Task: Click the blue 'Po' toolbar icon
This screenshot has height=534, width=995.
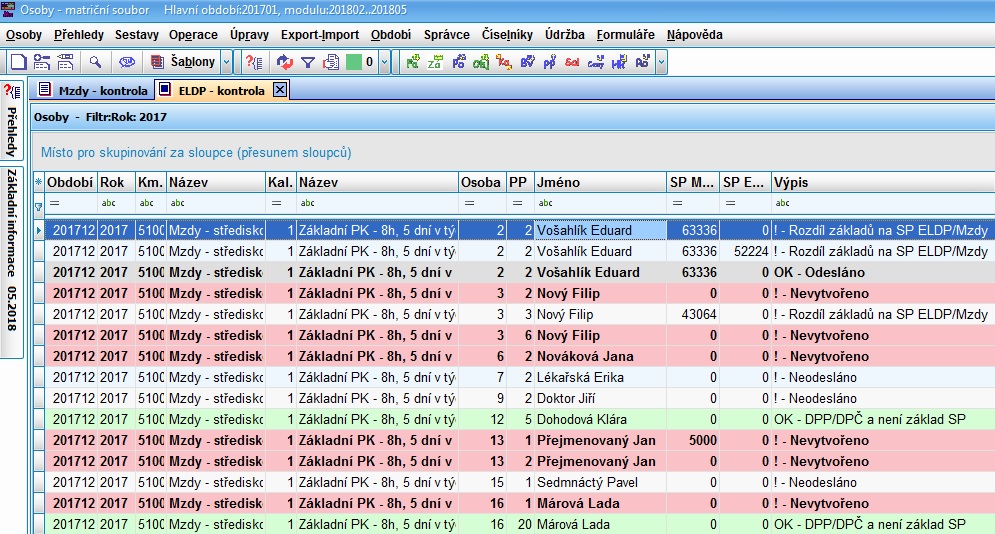Action: [x=458, y=62]
